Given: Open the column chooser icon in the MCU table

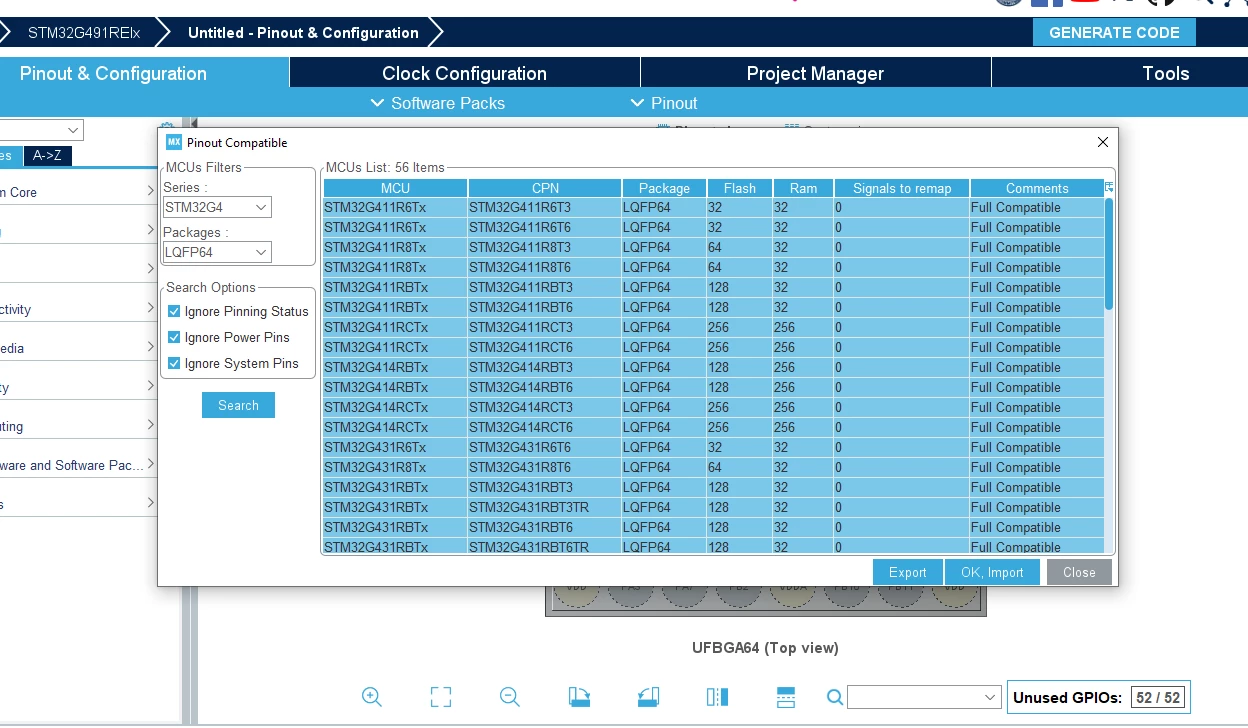Looking at the screenshot, I should pos(1109,188).
